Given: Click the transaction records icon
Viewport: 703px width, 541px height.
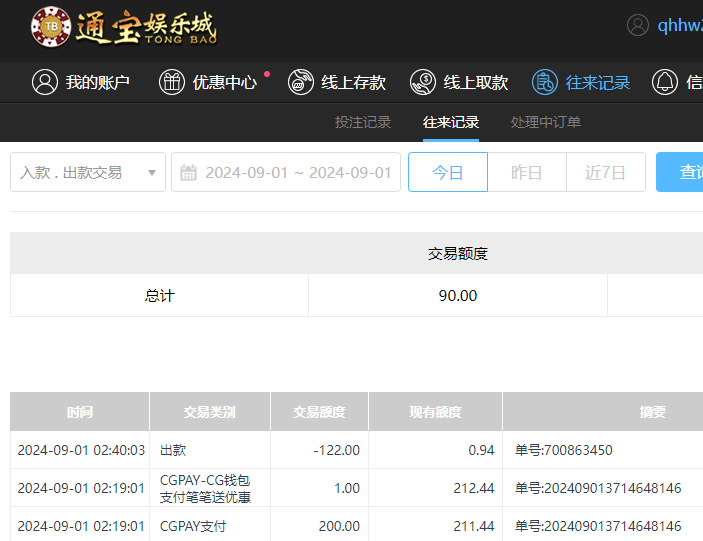Looking at the screenshot, I should click(545, 82).
